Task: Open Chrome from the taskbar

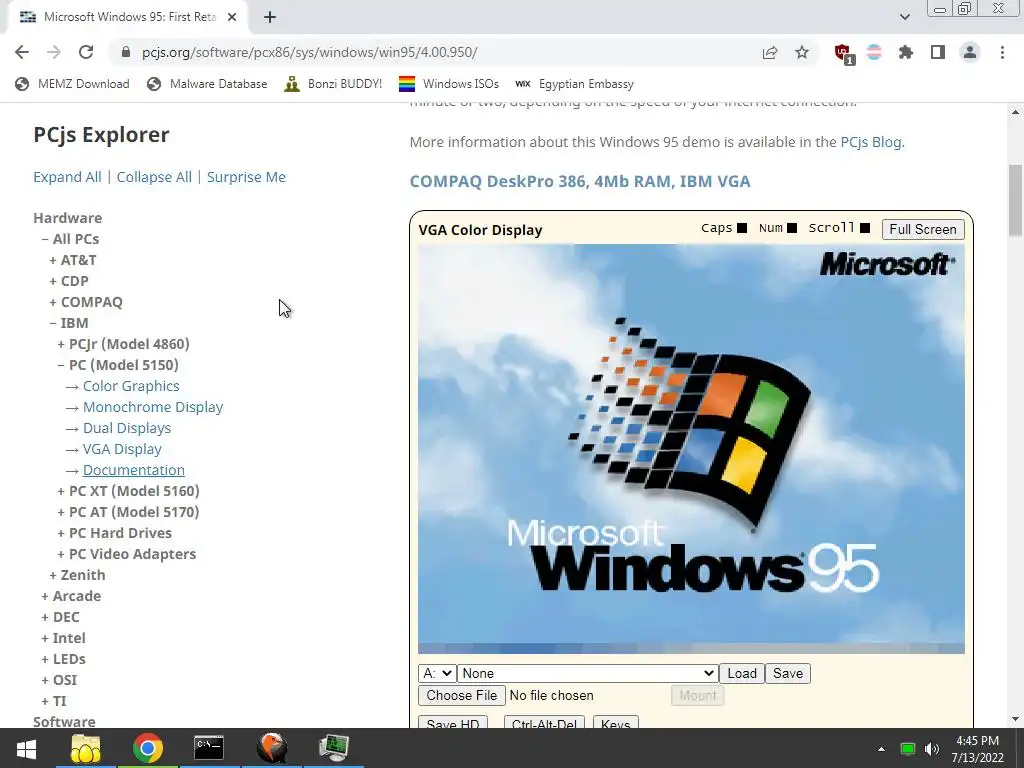Action: pos(148,748)
